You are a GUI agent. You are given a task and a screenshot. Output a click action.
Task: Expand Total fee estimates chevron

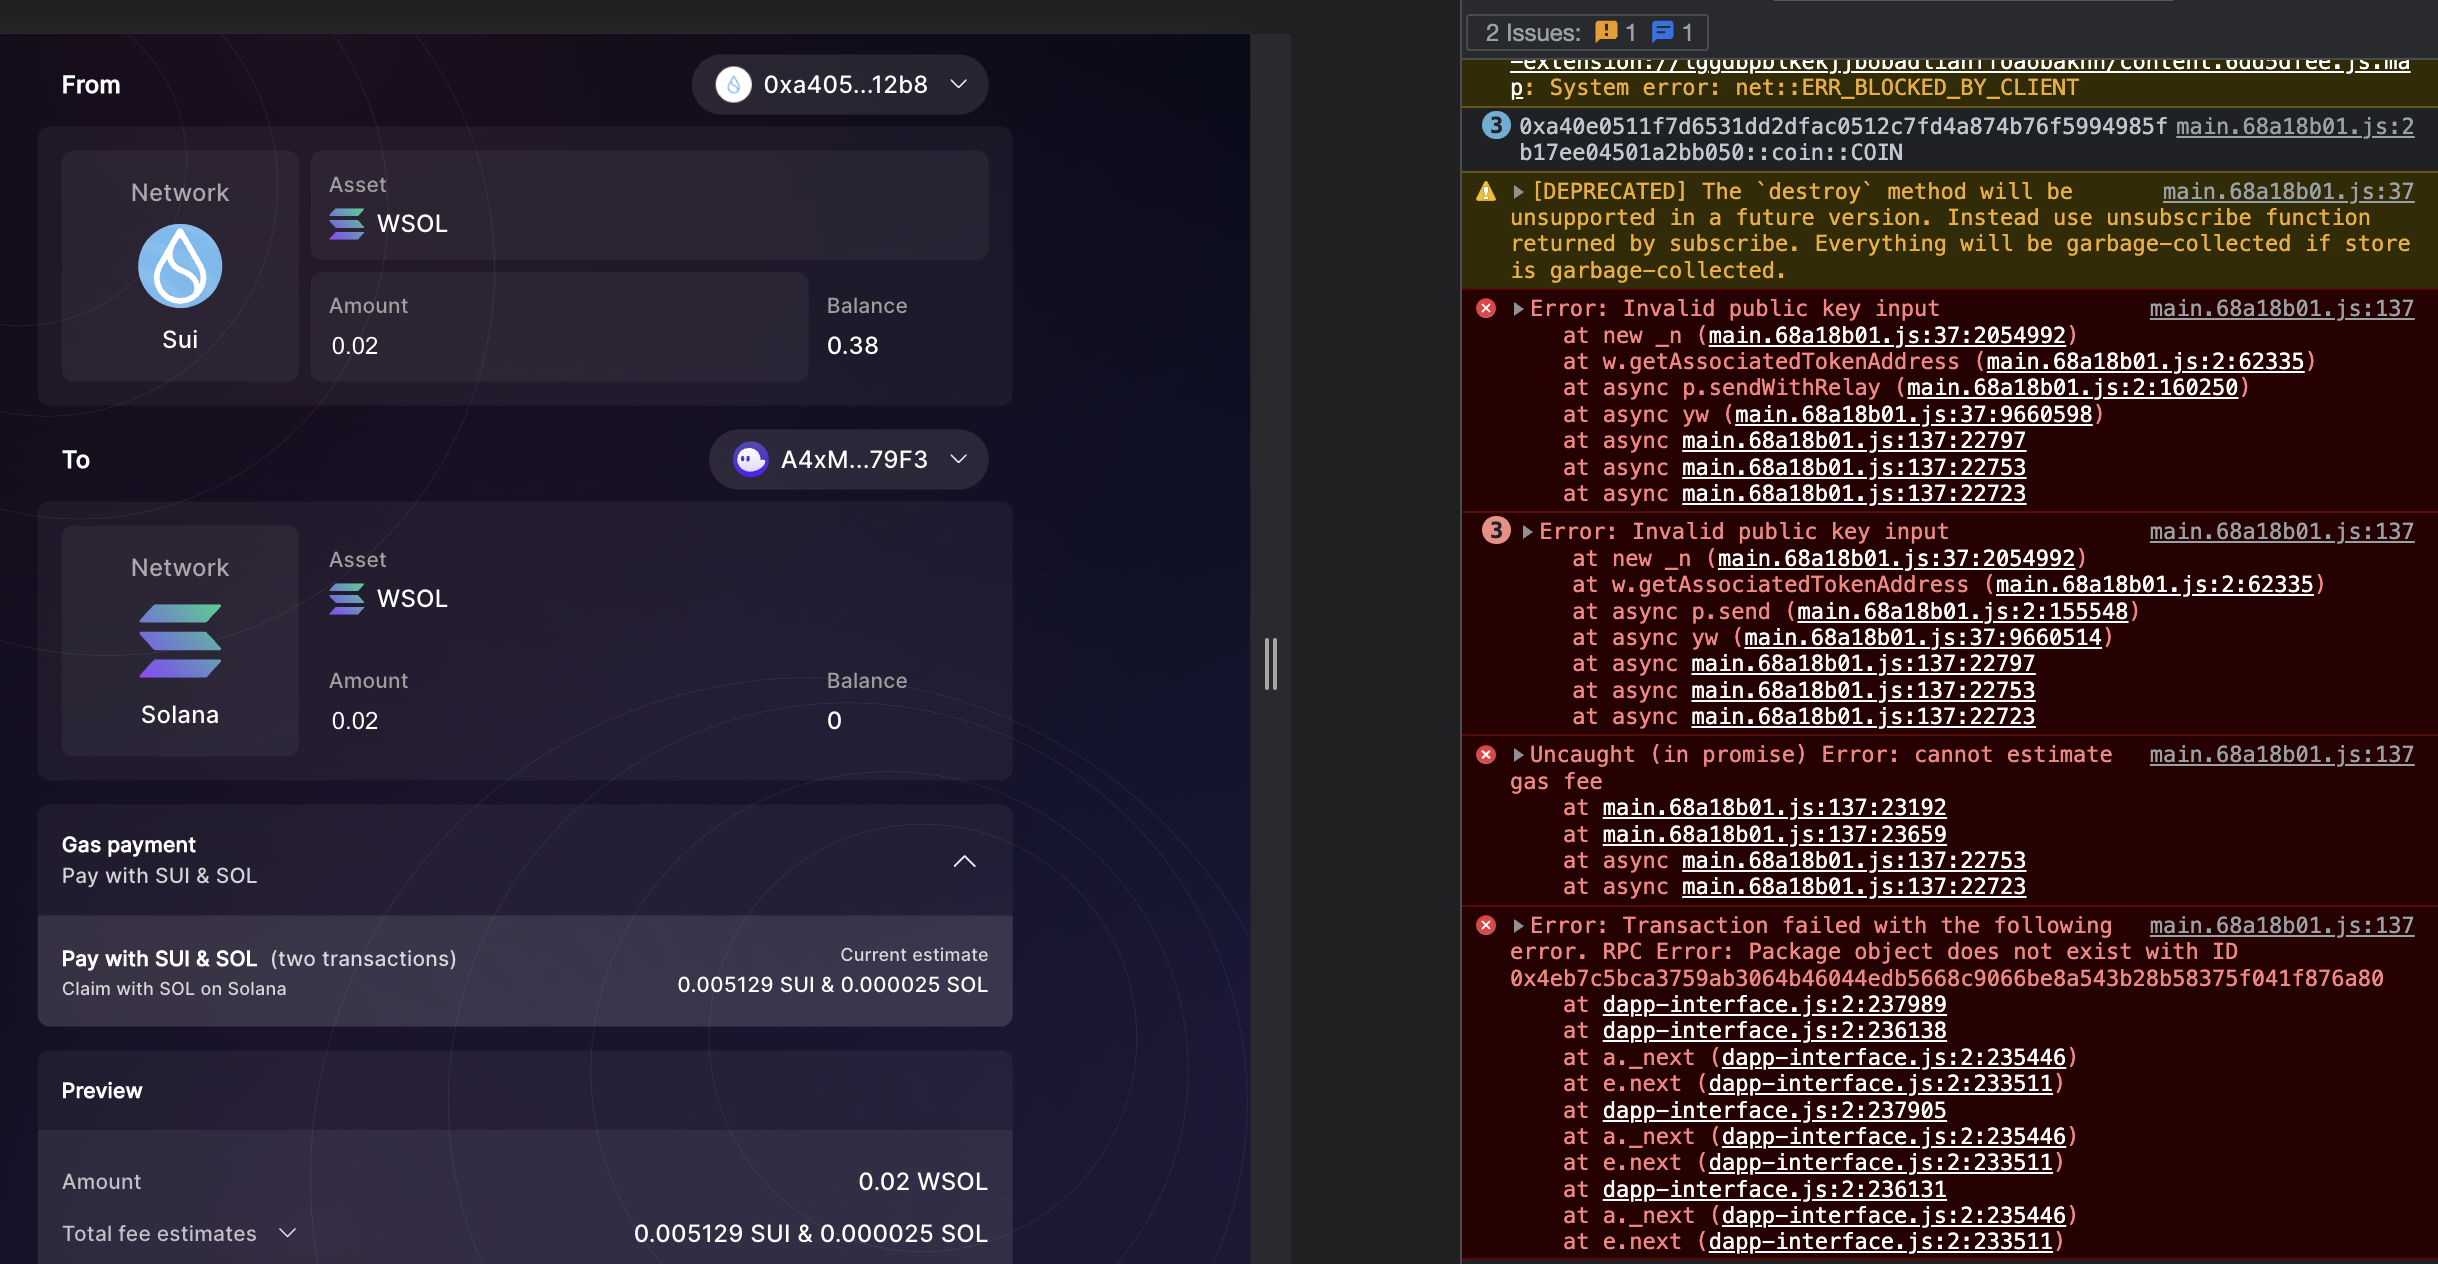(288, 1233)
